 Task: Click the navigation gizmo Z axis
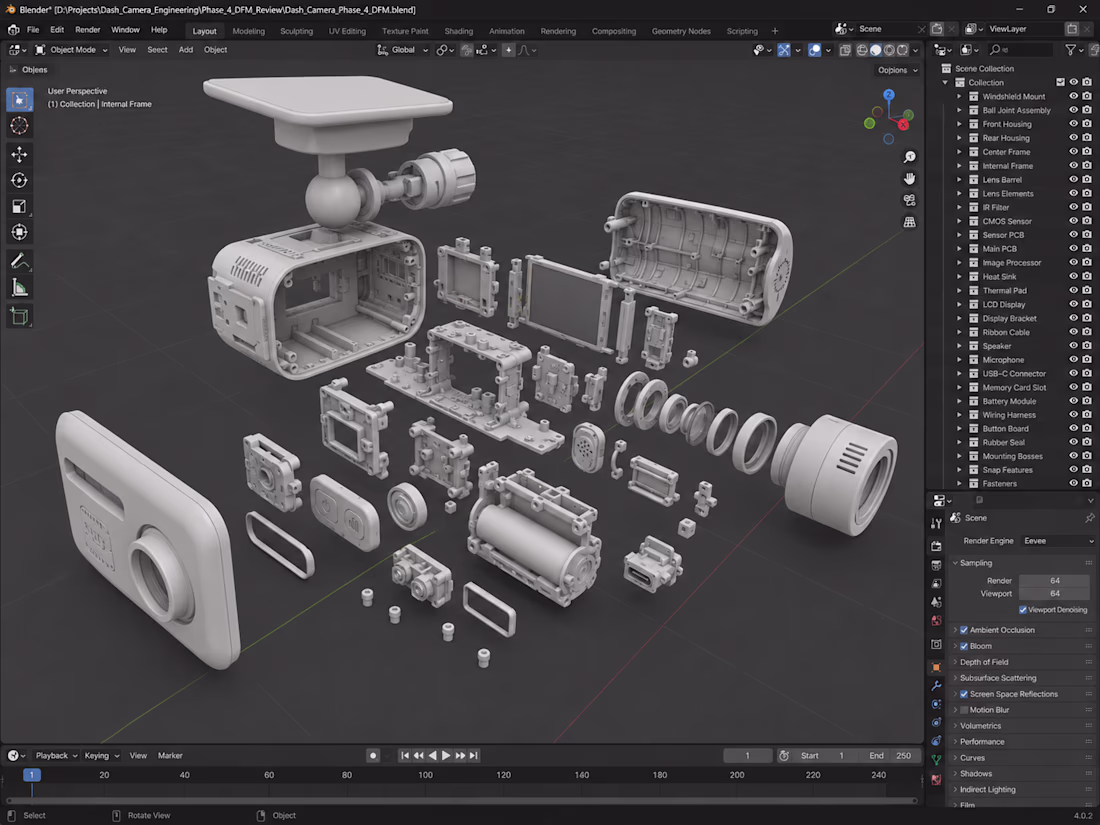(x=889, y=95)
